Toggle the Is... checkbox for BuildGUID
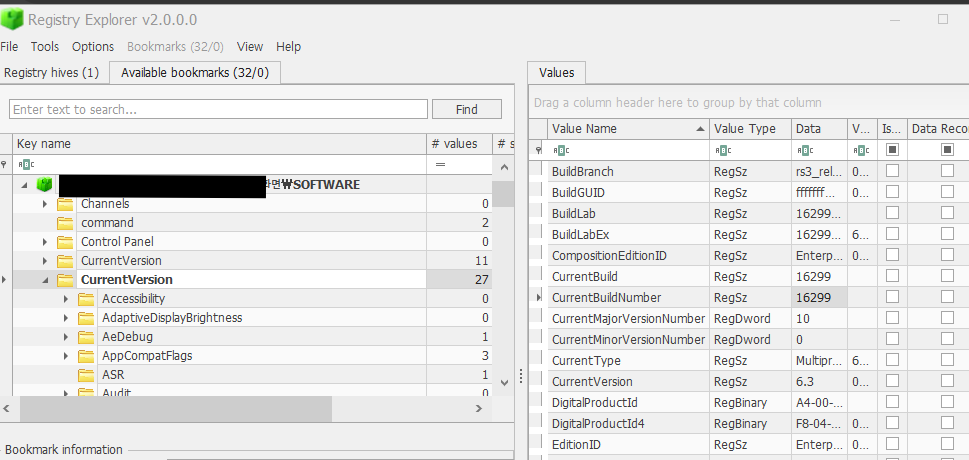969x460 pixels. coord(892,192)
